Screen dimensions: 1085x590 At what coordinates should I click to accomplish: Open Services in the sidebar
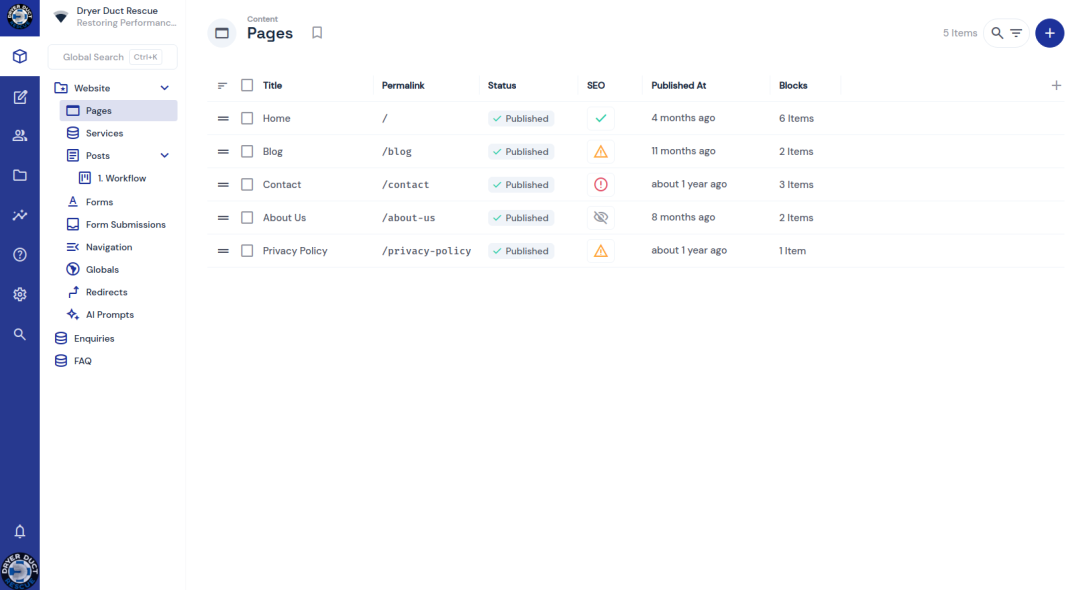tap(104, 133)
